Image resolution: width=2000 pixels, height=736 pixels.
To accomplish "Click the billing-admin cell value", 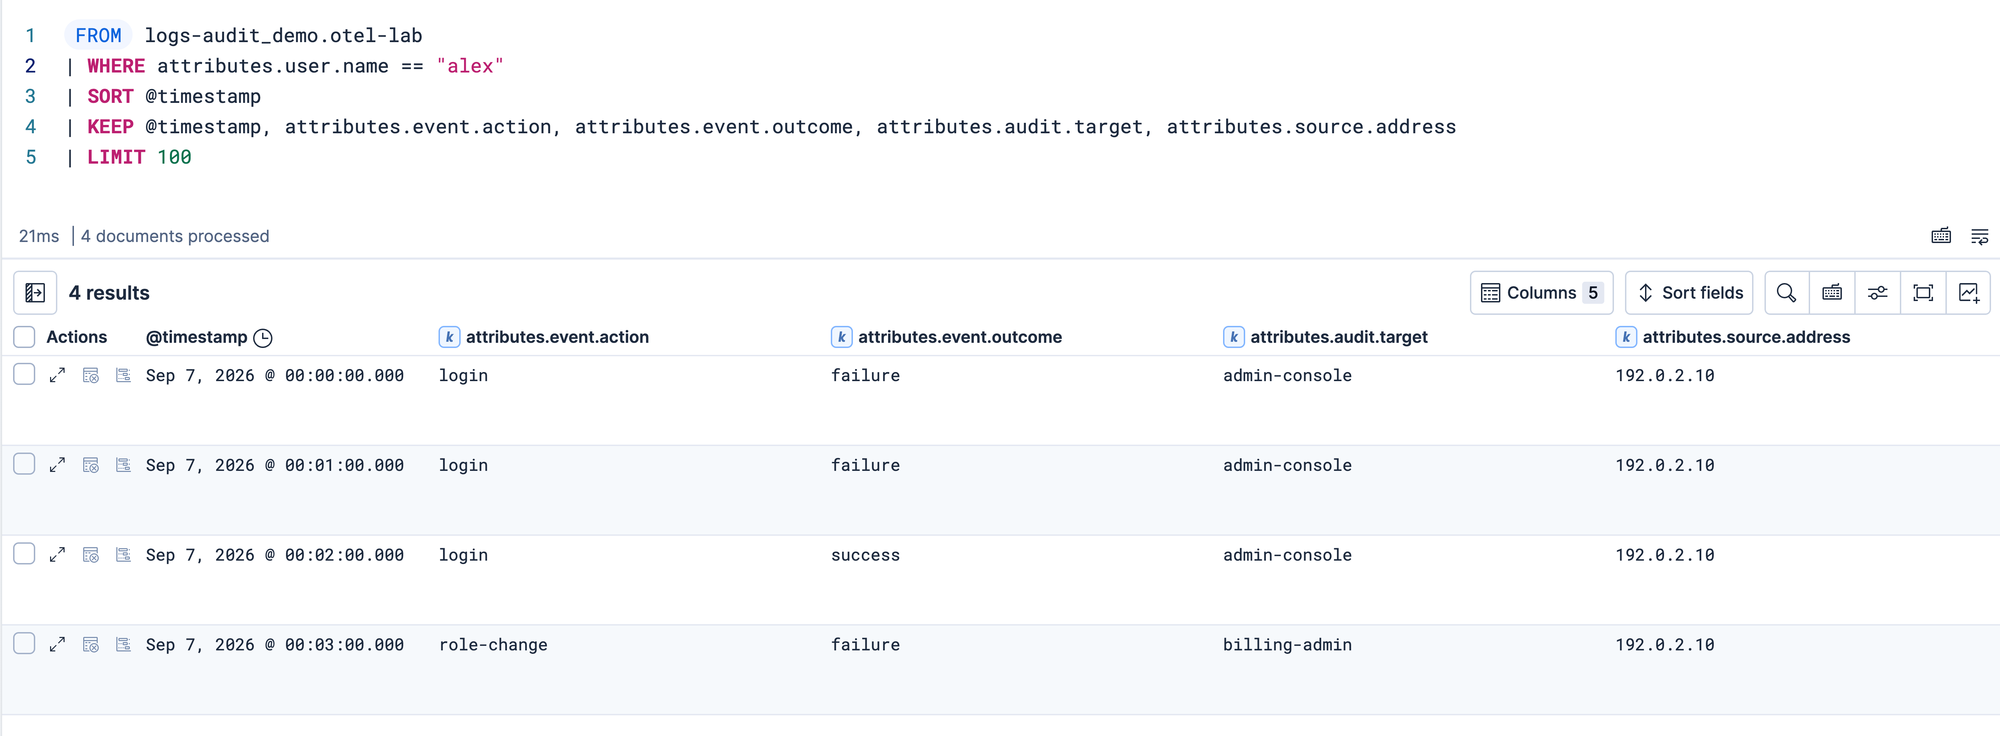I will (1287, 645).
